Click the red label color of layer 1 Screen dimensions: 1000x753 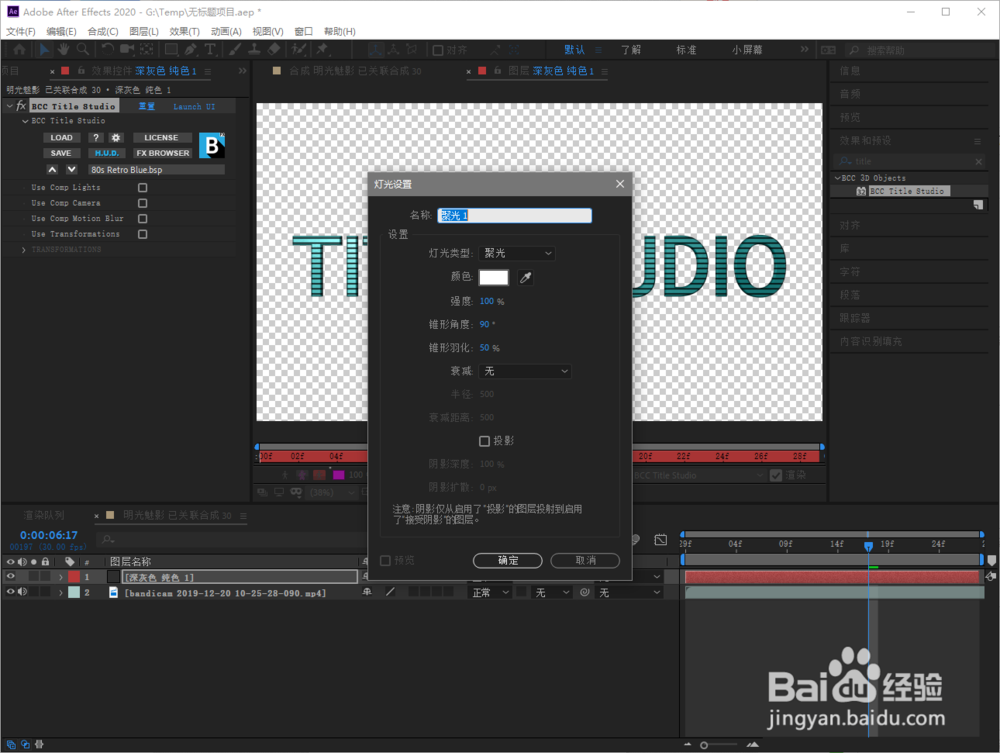pyautogui.click(x=74, y=576)
